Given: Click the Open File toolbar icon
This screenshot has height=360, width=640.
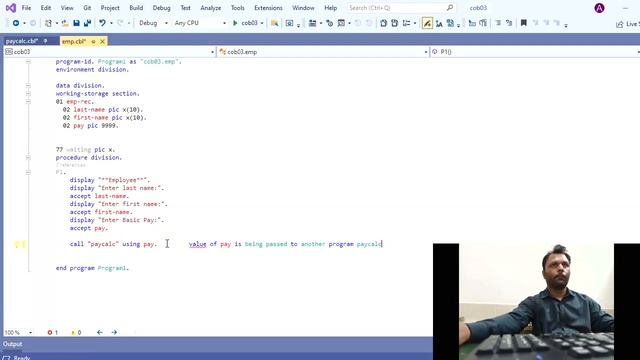Looking at the screenshot, I should click(65, 23).
